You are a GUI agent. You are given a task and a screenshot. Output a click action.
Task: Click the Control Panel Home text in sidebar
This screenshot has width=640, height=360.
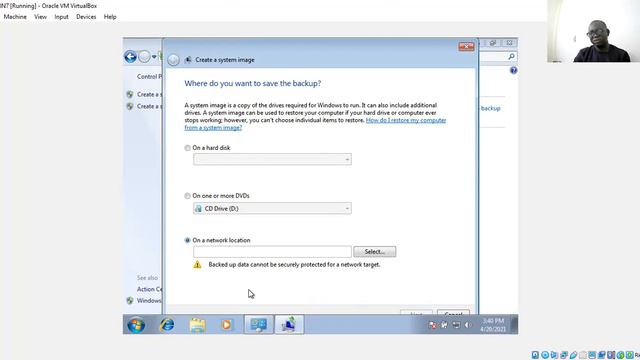(149, 77)
